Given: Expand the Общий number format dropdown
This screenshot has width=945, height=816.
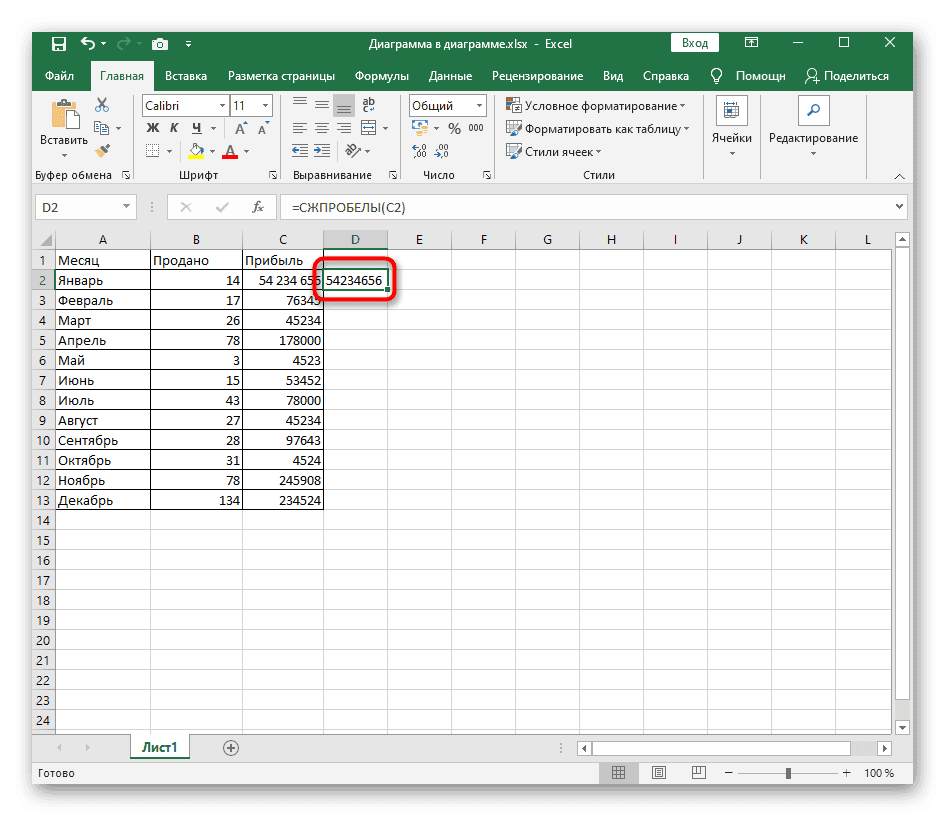Looking at the screenshot, I should point(480,105).
